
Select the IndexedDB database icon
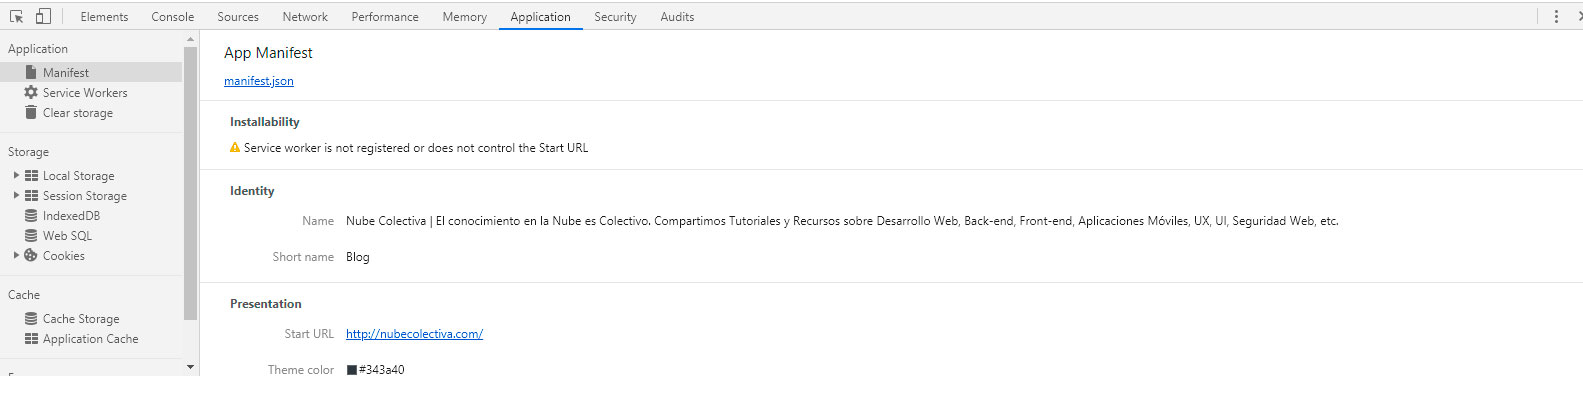[31, 215]
